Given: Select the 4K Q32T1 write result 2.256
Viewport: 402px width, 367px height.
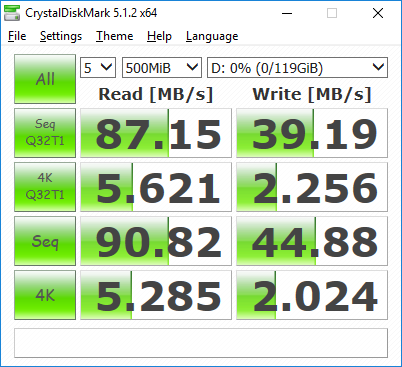Looking at the screenshot, I should 312,187.
